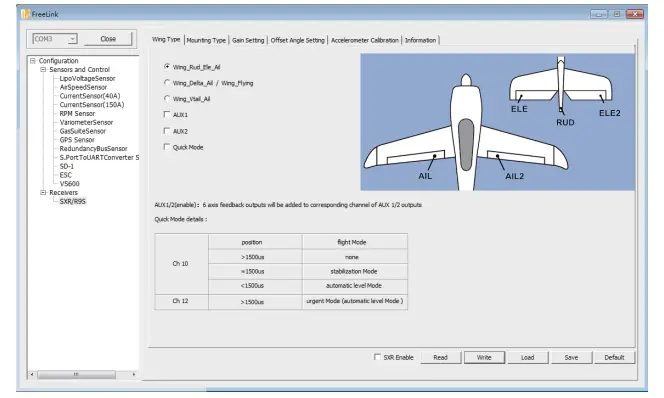Toggle the Quick Mode checkbox

click(x=167, y=147)
